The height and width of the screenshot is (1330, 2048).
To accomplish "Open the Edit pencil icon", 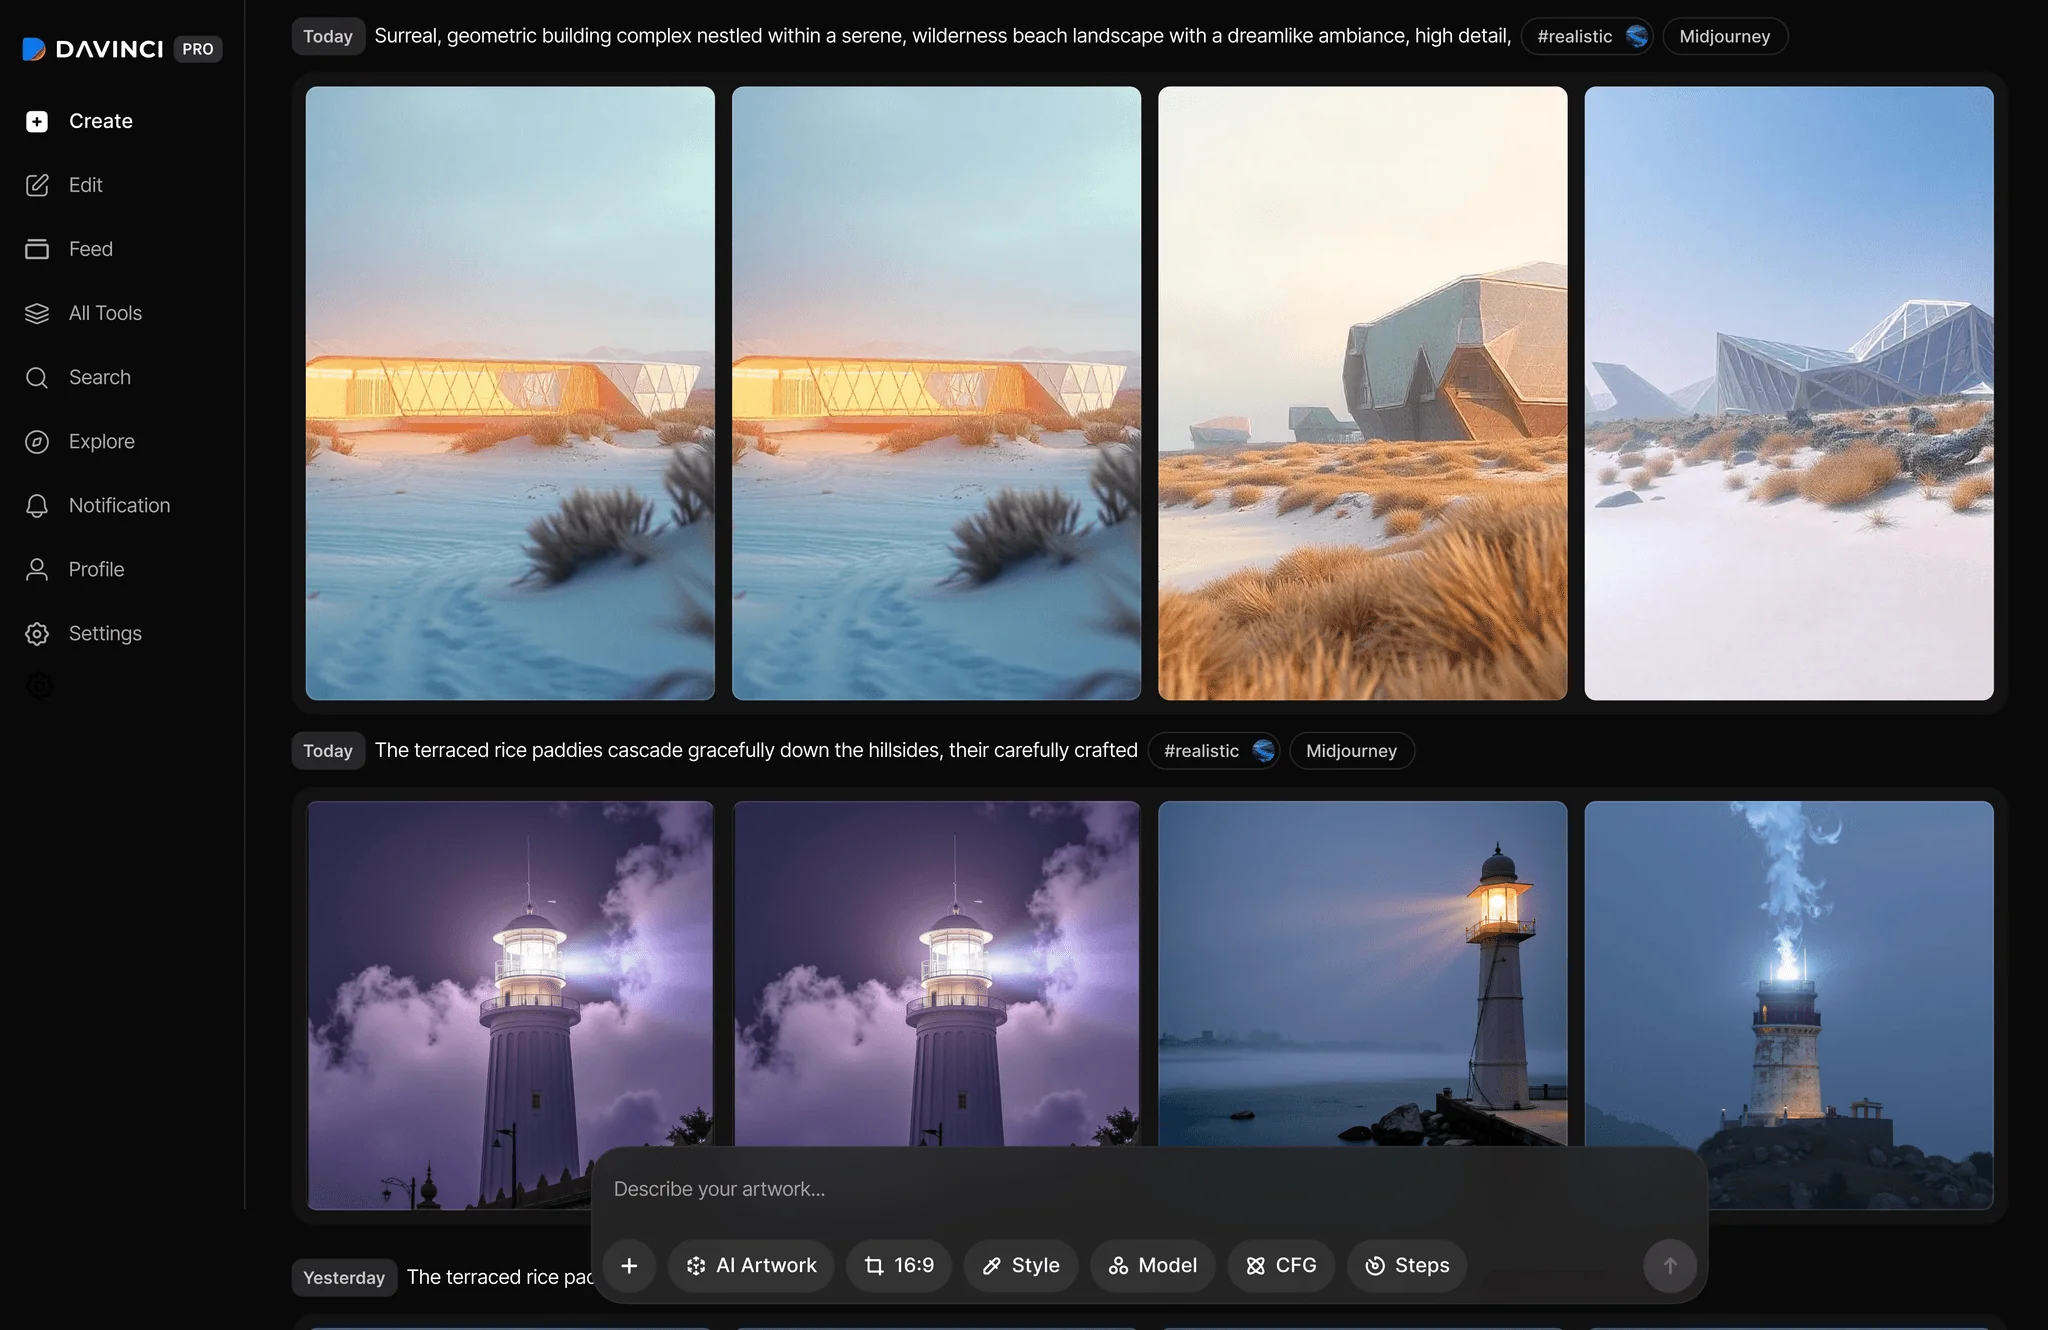I will click(37, 185).
